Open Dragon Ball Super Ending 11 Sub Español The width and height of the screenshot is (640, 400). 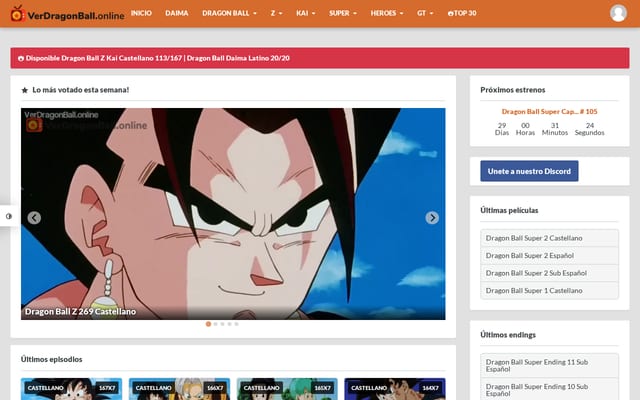tap(549, 365)
